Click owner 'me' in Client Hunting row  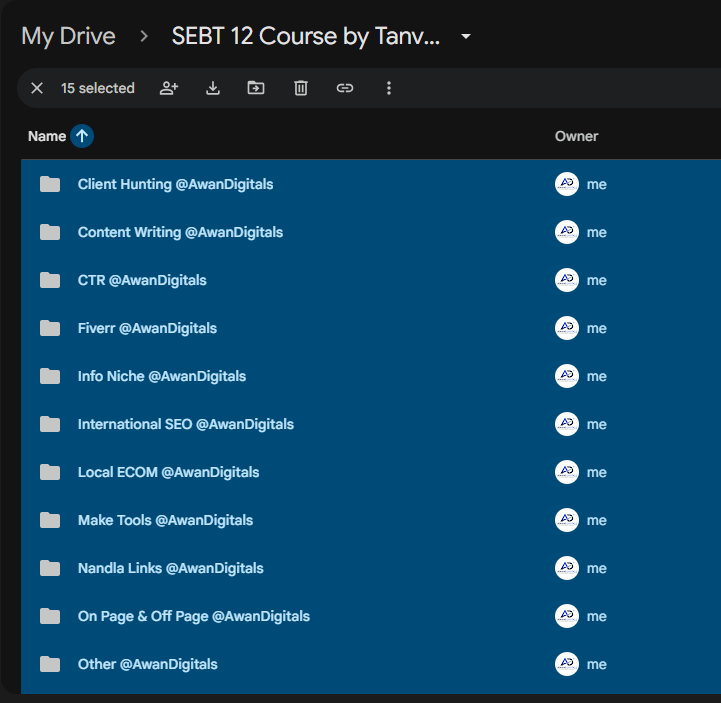tap(596, 185)
